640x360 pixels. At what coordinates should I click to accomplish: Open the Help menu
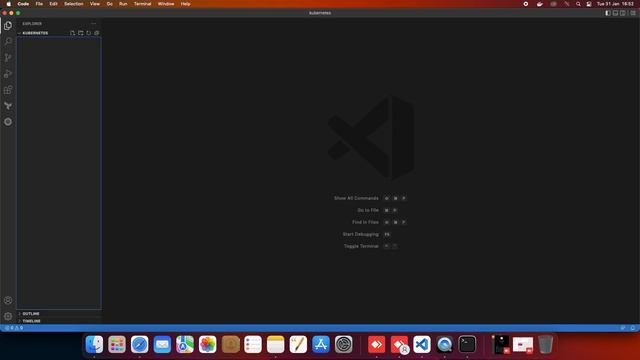point(186,4)
